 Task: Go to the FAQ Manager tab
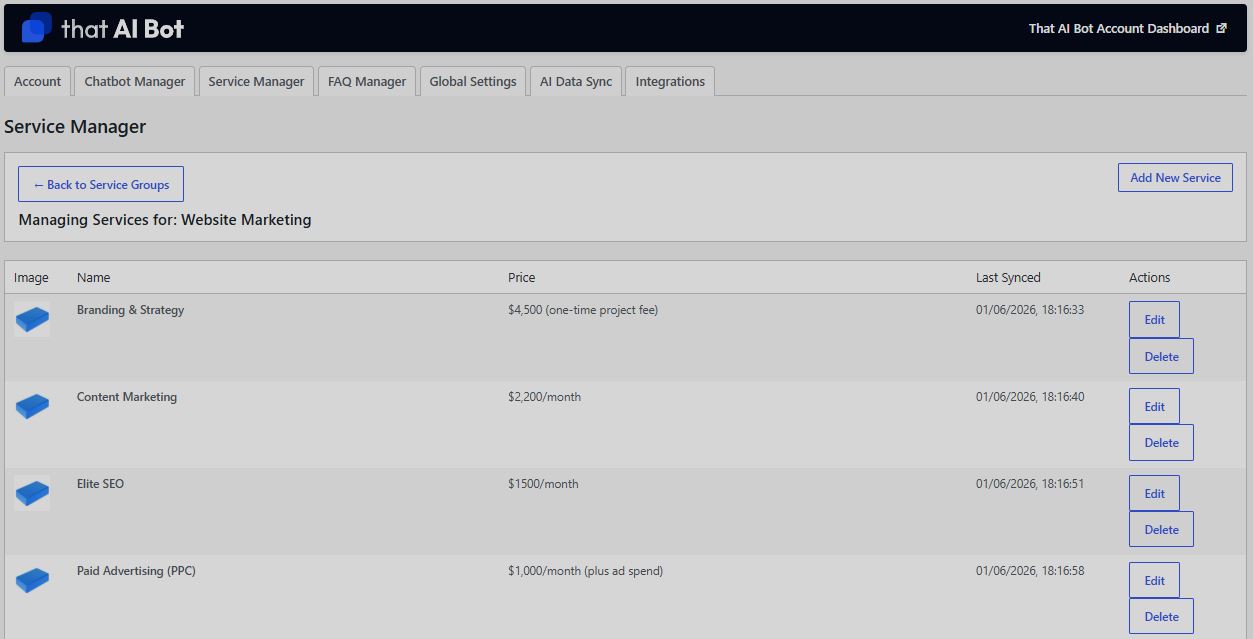click(367, 81)
